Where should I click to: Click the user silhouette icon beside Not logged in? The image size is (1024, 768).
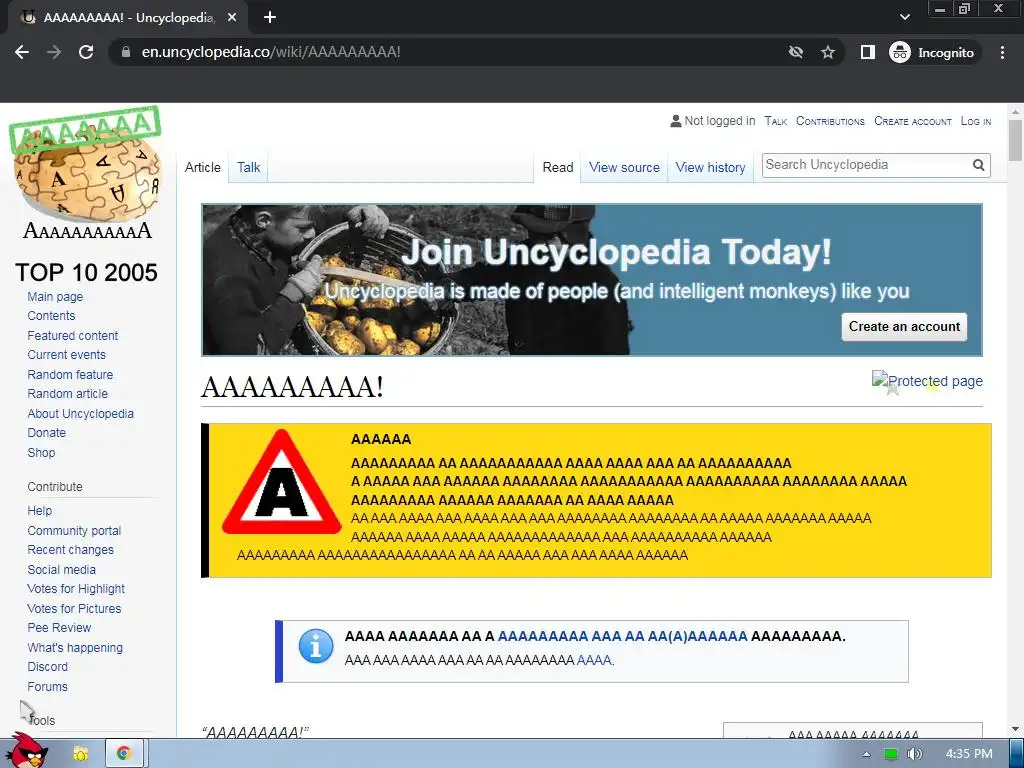(x=675, y=121)
